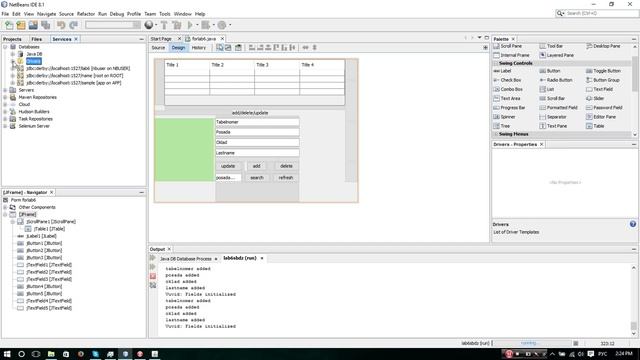
Task: Open the Tools menu
Action: (164, 14)
